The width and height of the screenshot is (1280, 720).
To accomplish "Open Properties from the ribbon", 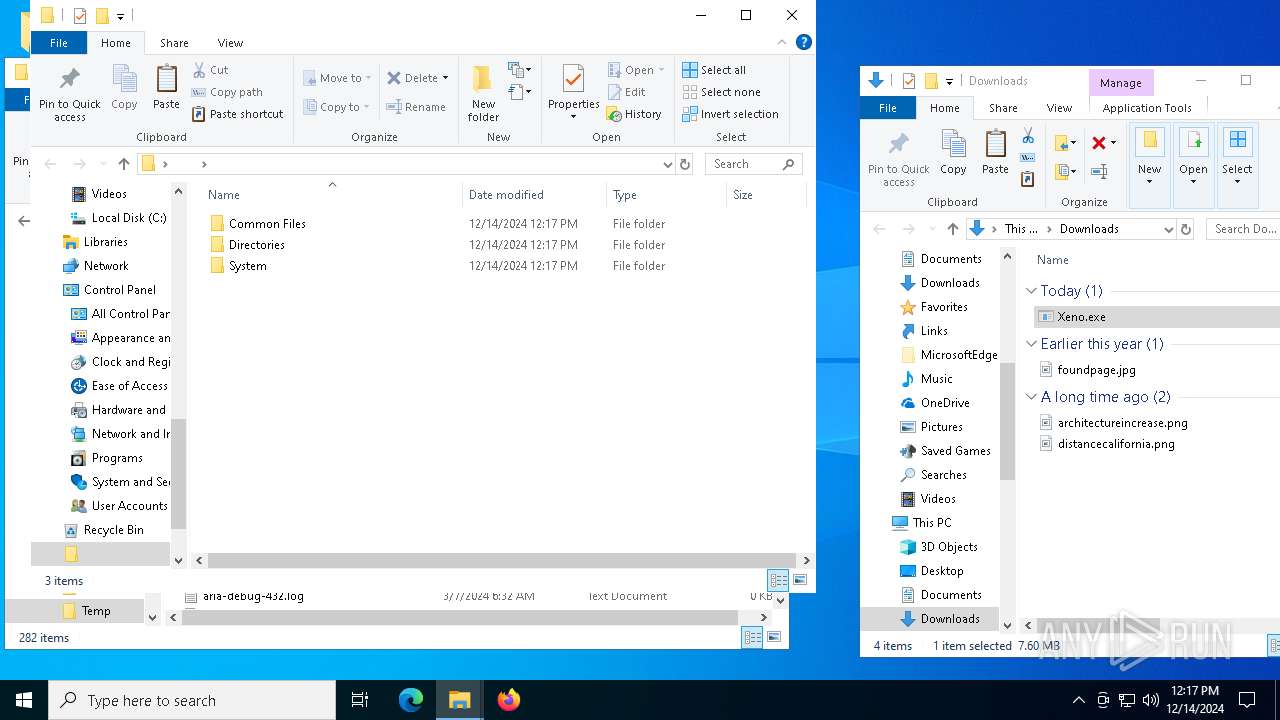I will coord(573,92).
